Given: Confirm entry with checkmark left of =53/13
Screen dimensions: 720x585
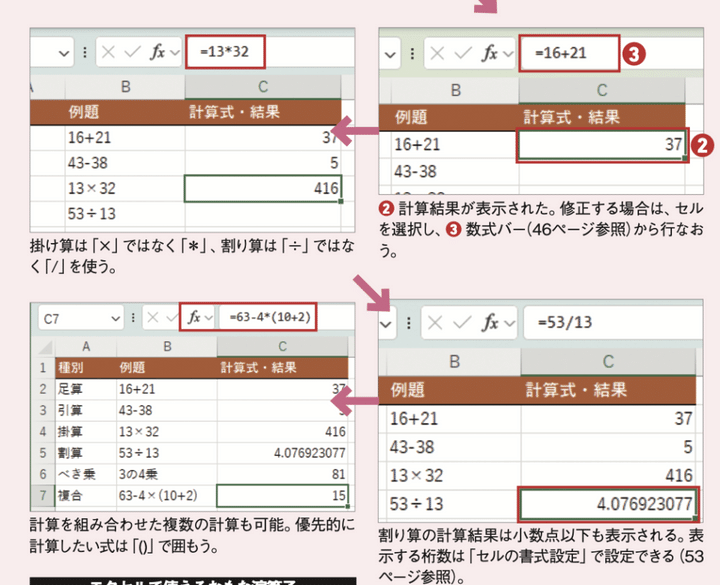Looking at the screenshot, I should click(463, 323).
